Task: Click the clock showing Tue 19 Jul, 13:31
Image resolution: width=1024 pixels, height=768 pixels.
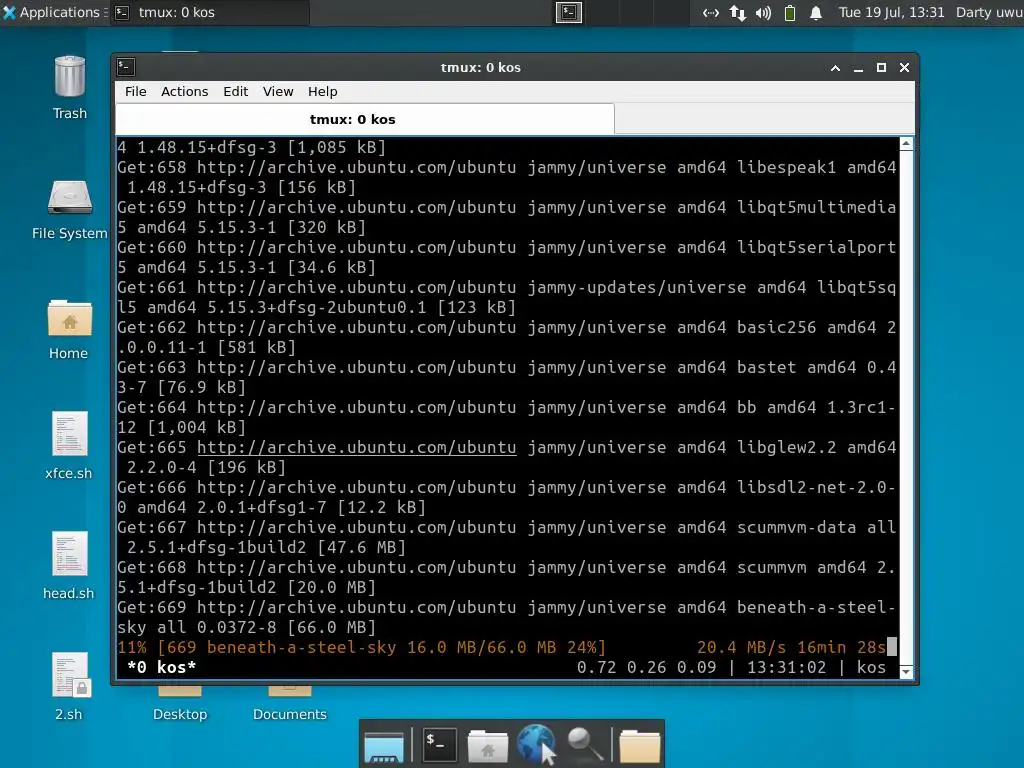Action: [891, 12]
